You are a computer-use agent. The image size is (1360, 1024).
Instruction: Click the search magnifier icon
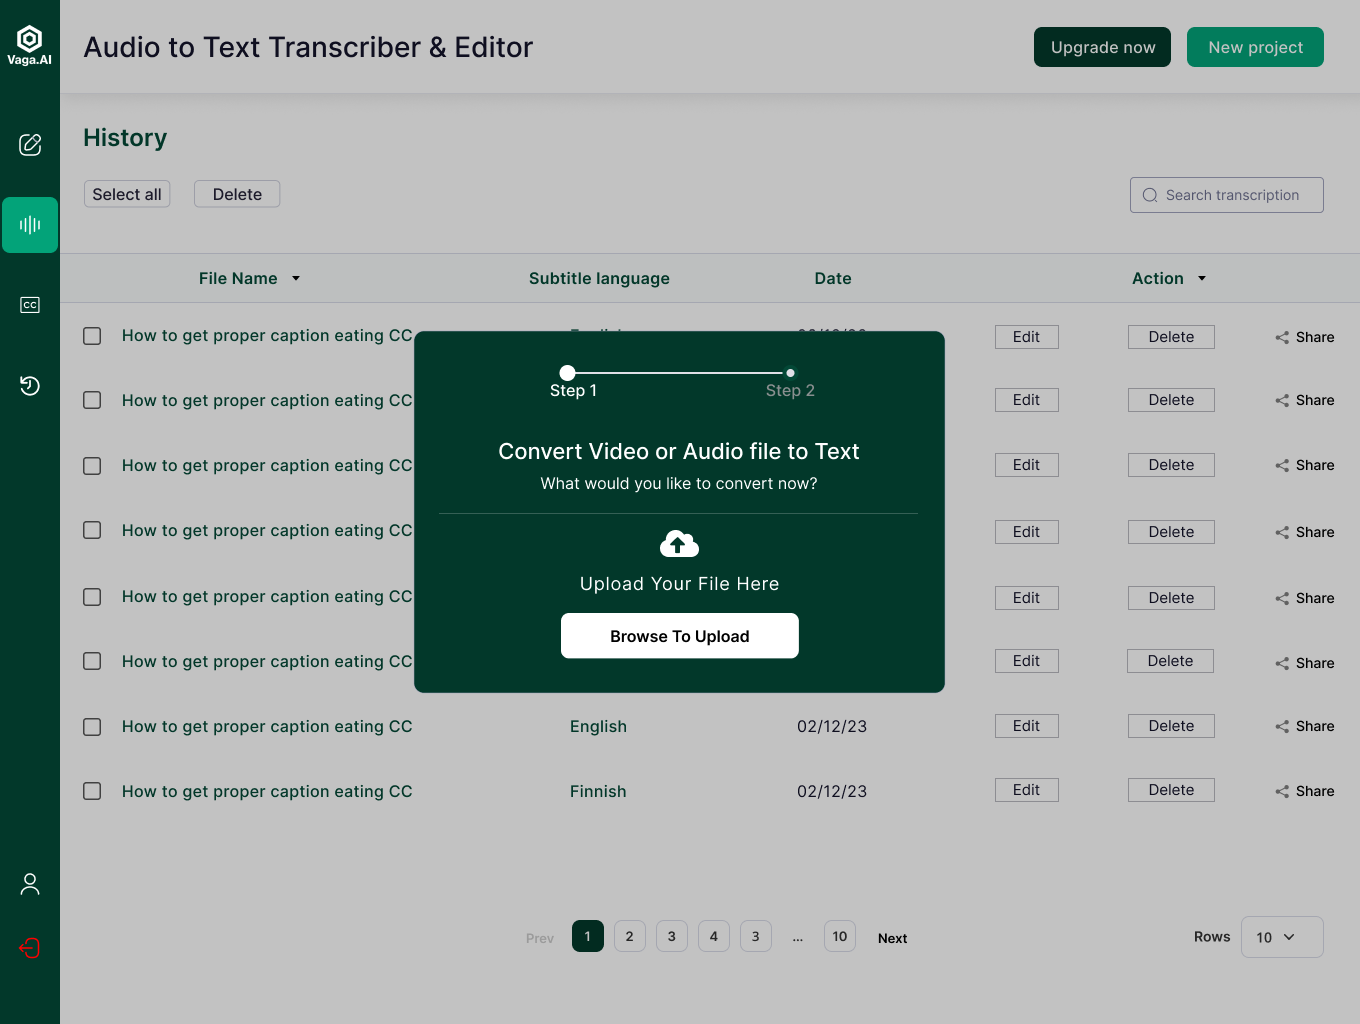(x=1150, y=195)
